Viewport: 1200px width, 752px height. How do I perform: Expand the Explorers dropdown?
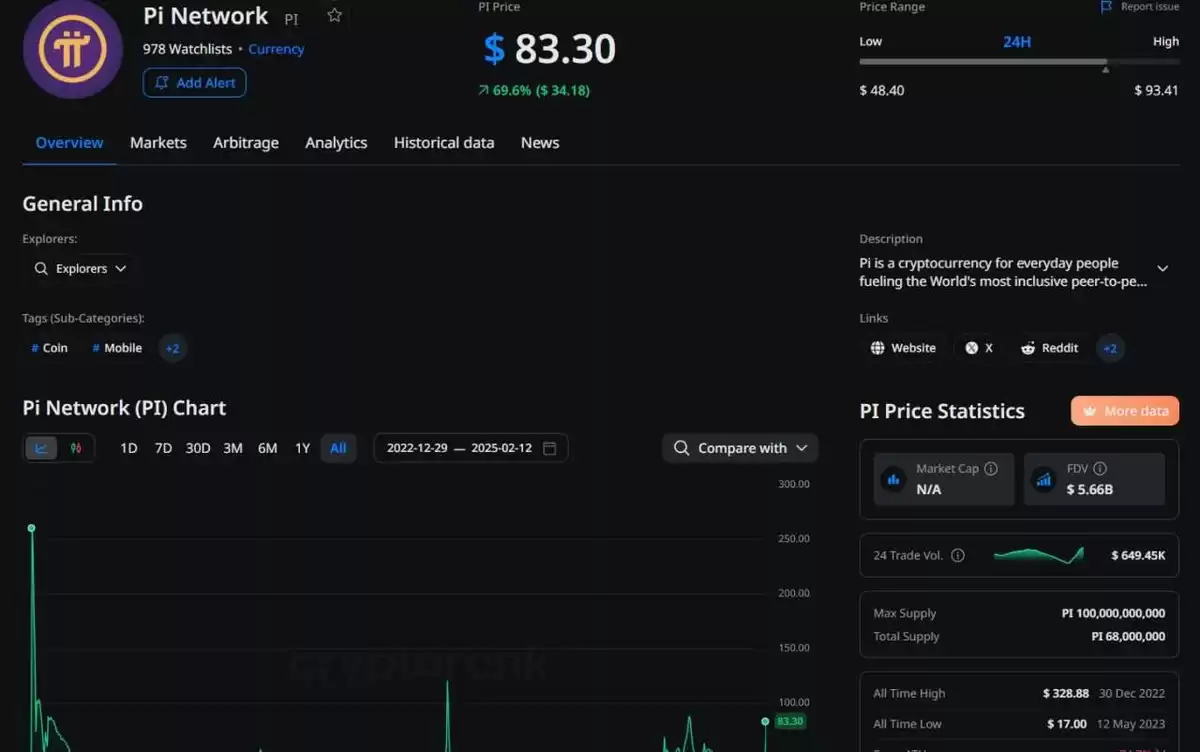(x=80, y=269)
